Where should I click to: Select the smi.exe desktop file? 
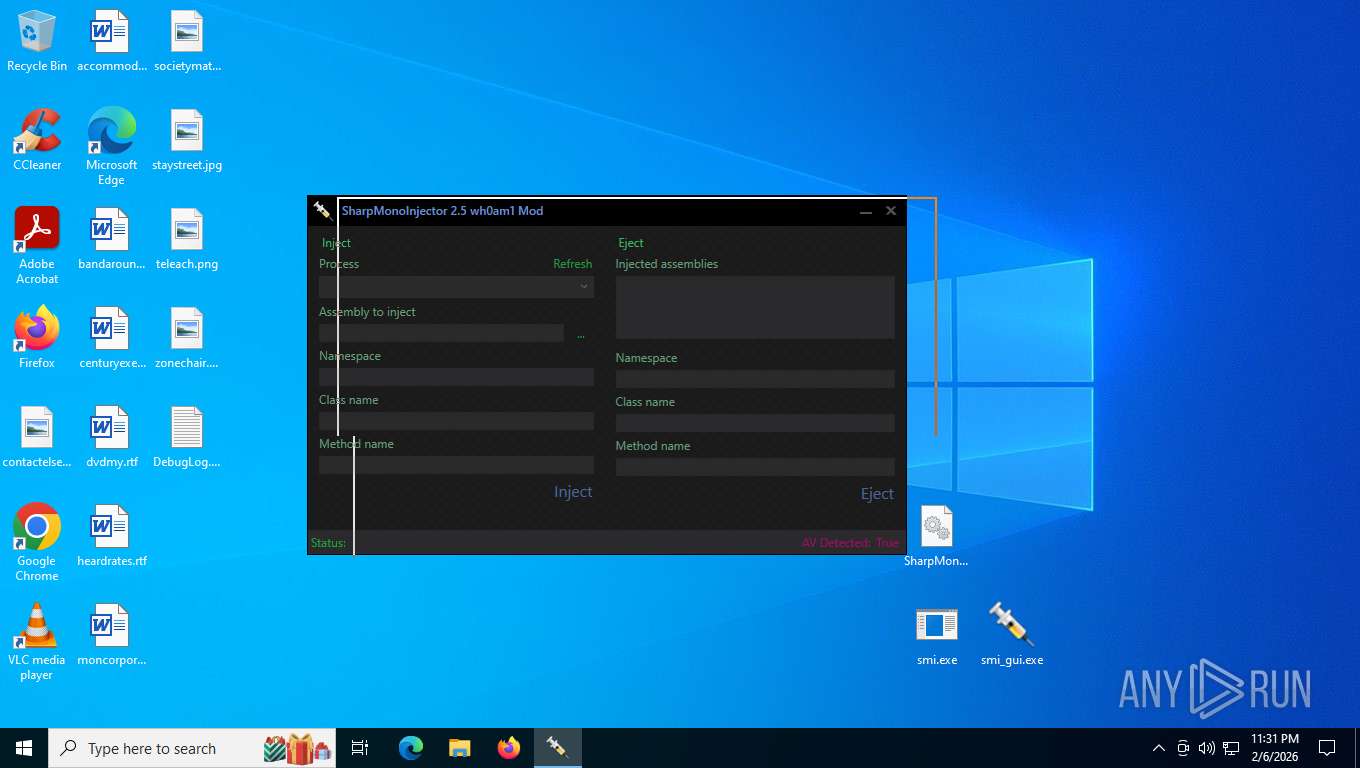coord(937,636)
